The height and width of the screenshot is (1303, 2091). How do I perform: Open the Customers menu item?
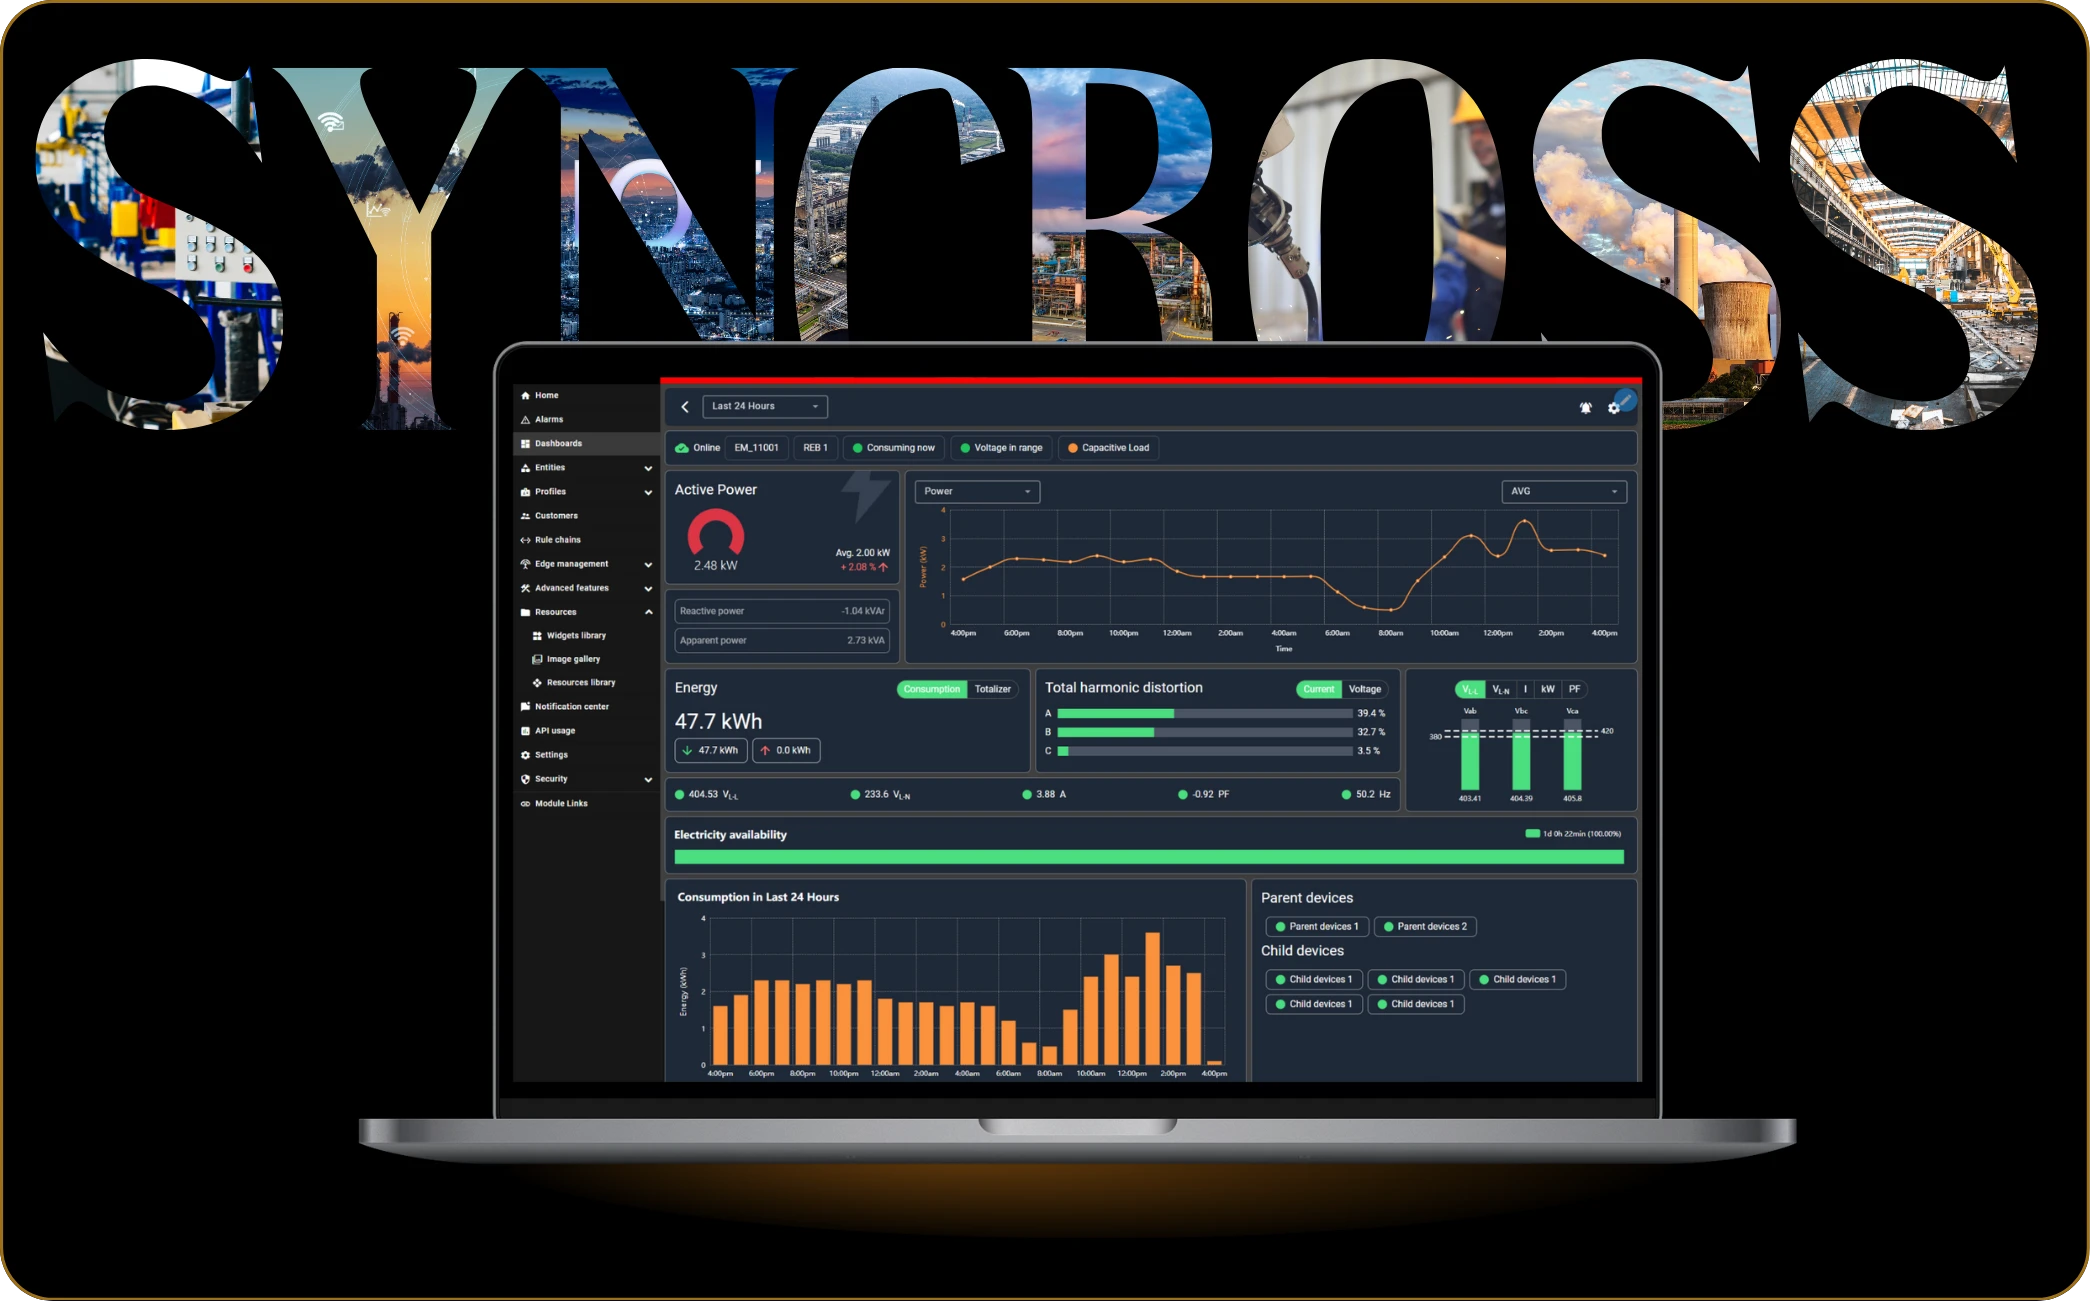(586, 516)
